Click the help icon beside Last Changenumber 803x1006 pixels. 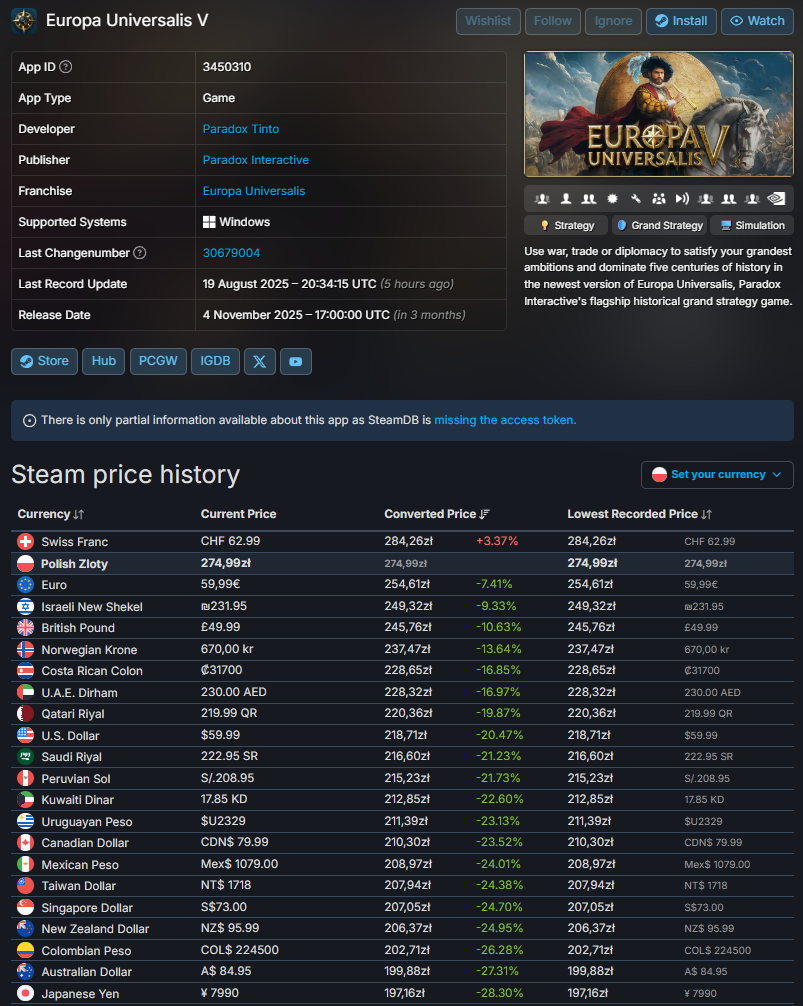(x=139, y=253)
